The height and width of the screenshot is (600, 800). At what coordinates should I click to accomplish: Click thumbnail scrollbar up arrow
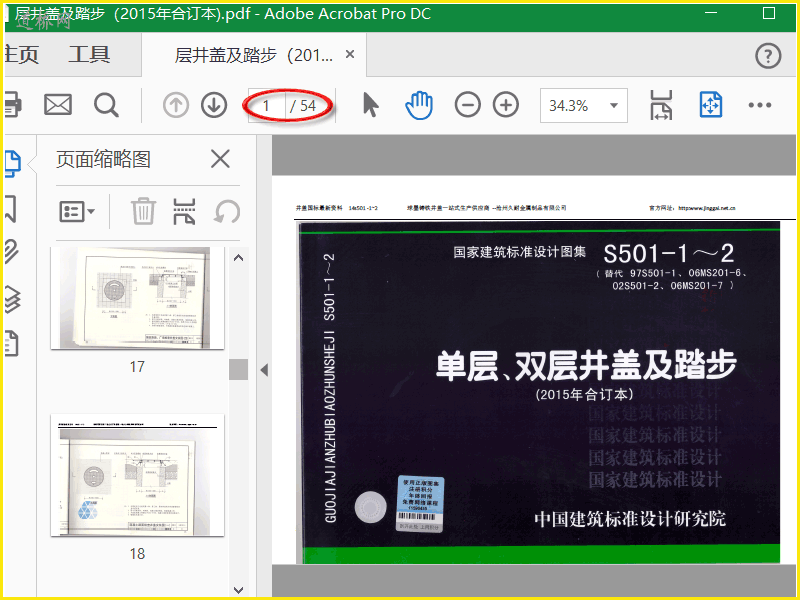click(238, 258)
